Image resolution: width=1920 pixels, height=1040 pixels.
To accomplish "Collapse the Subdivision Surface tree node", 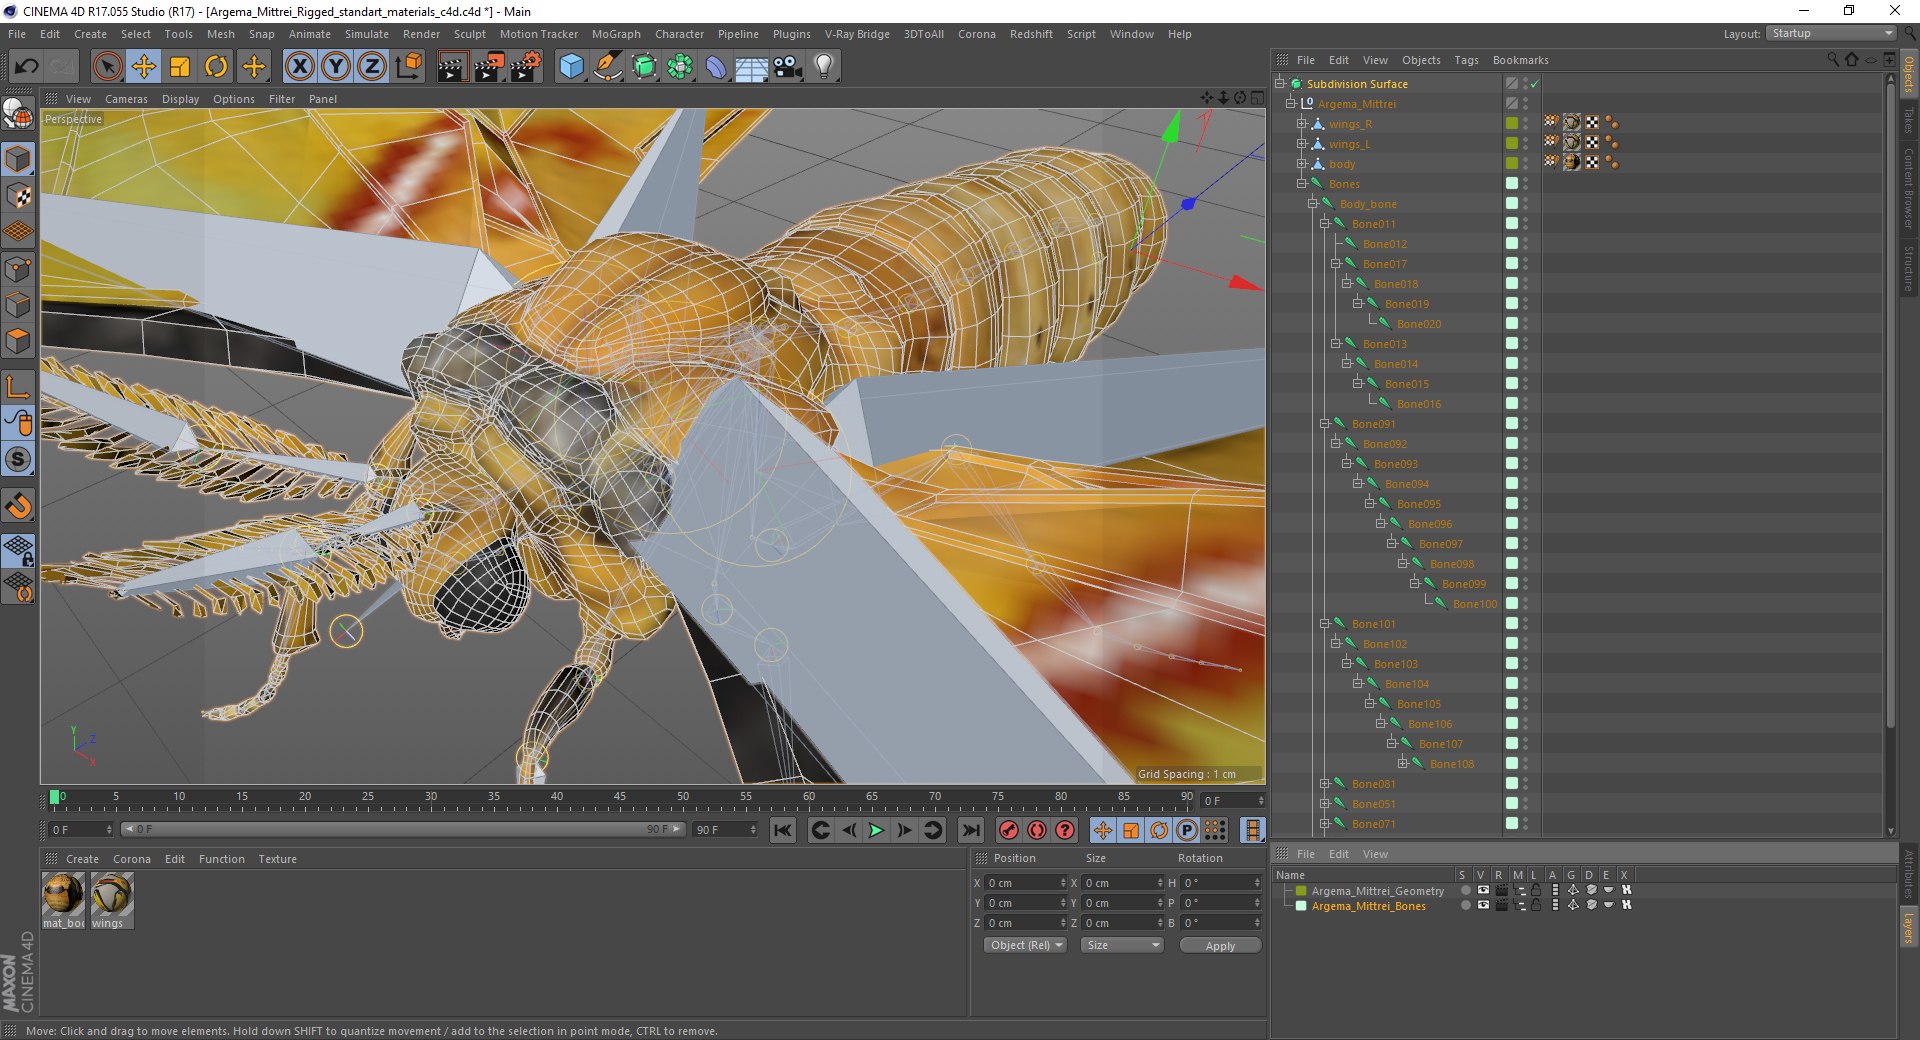I will (1279, 84).
